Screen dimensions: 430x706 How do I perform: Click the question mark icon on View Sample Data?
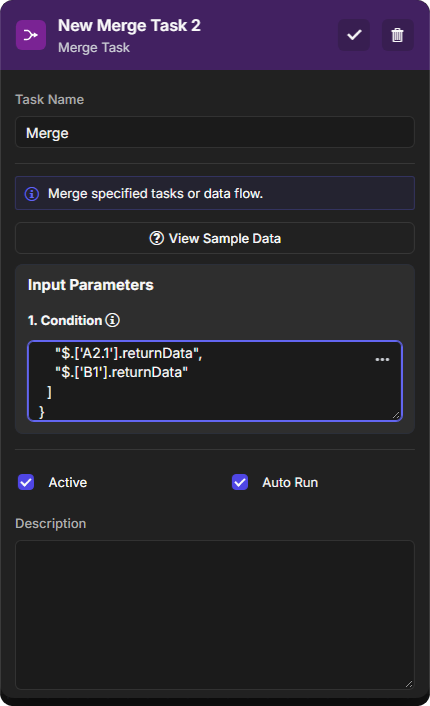156,238
